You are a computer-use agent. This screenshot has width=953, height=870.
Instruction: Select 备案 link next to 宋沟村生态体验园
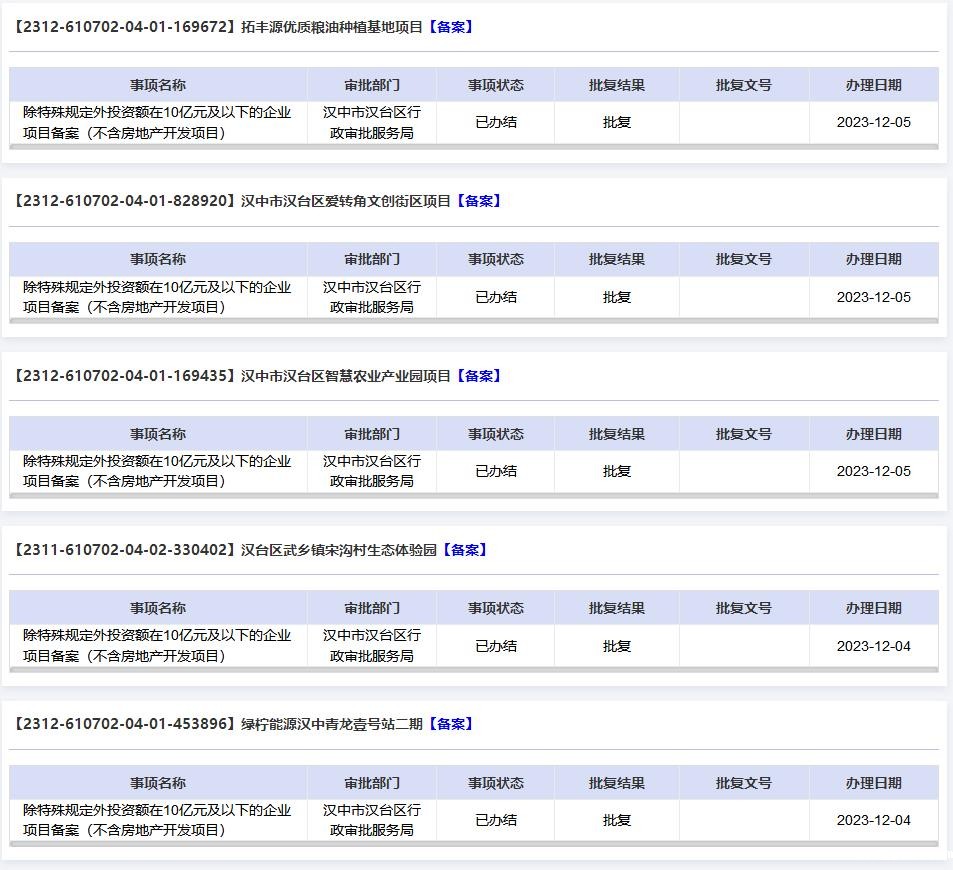click(464, 550)
